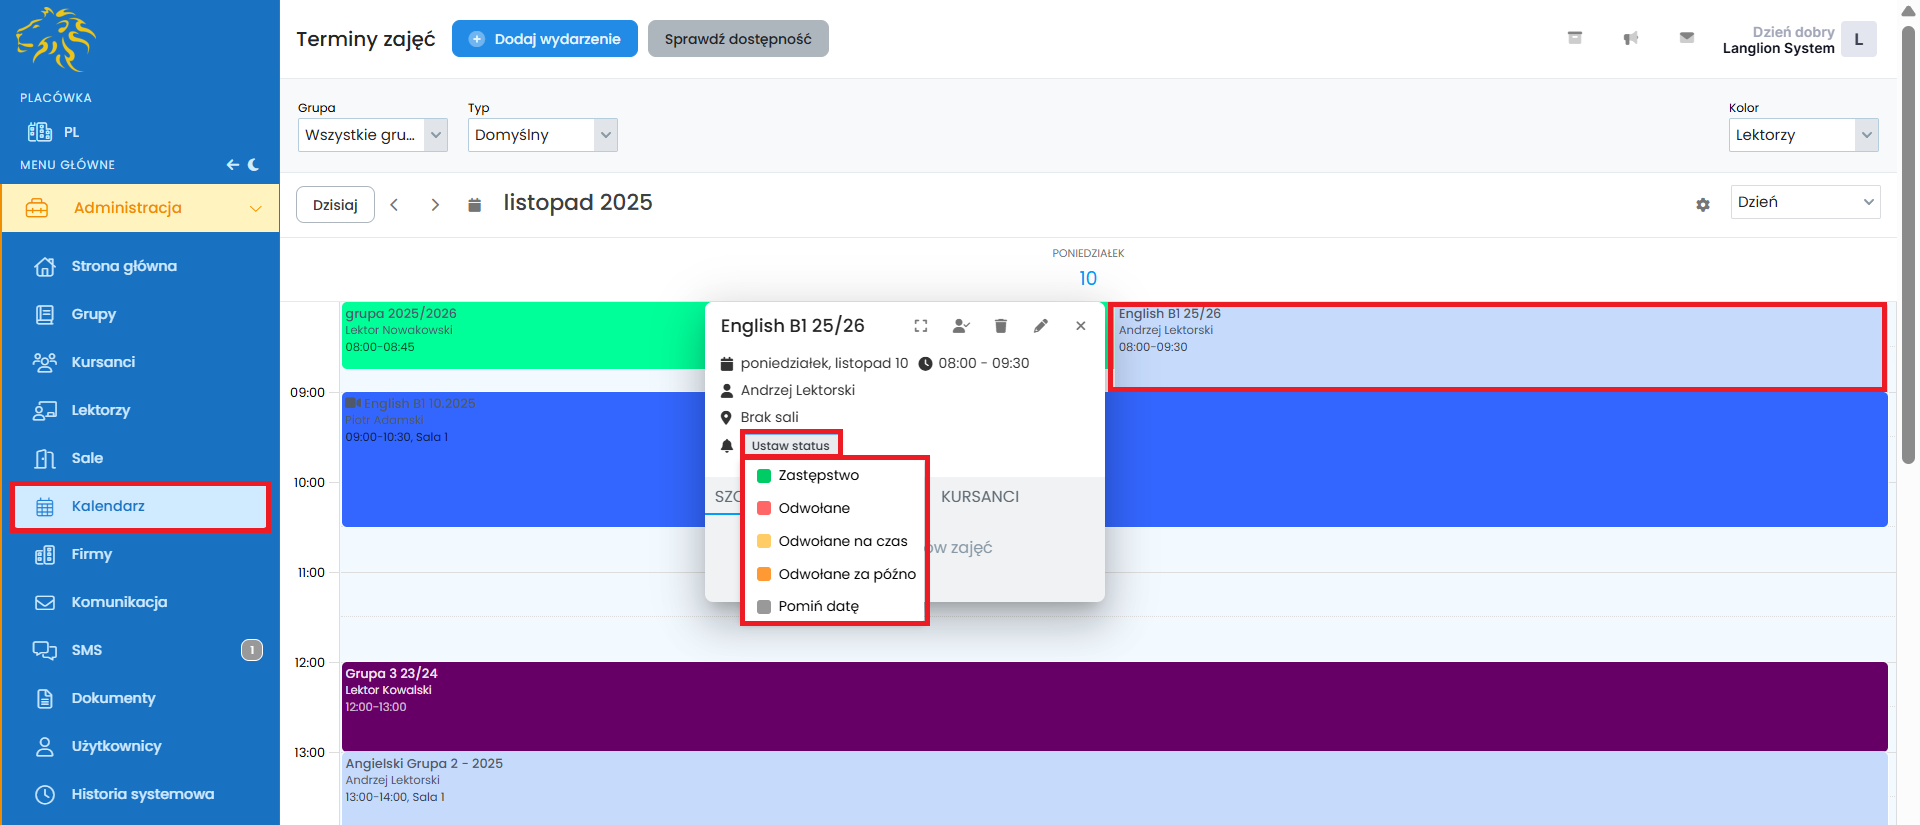Click the Sprawdź dostępność button
This screenshot has height=825, width=1920.
(737, 39)
